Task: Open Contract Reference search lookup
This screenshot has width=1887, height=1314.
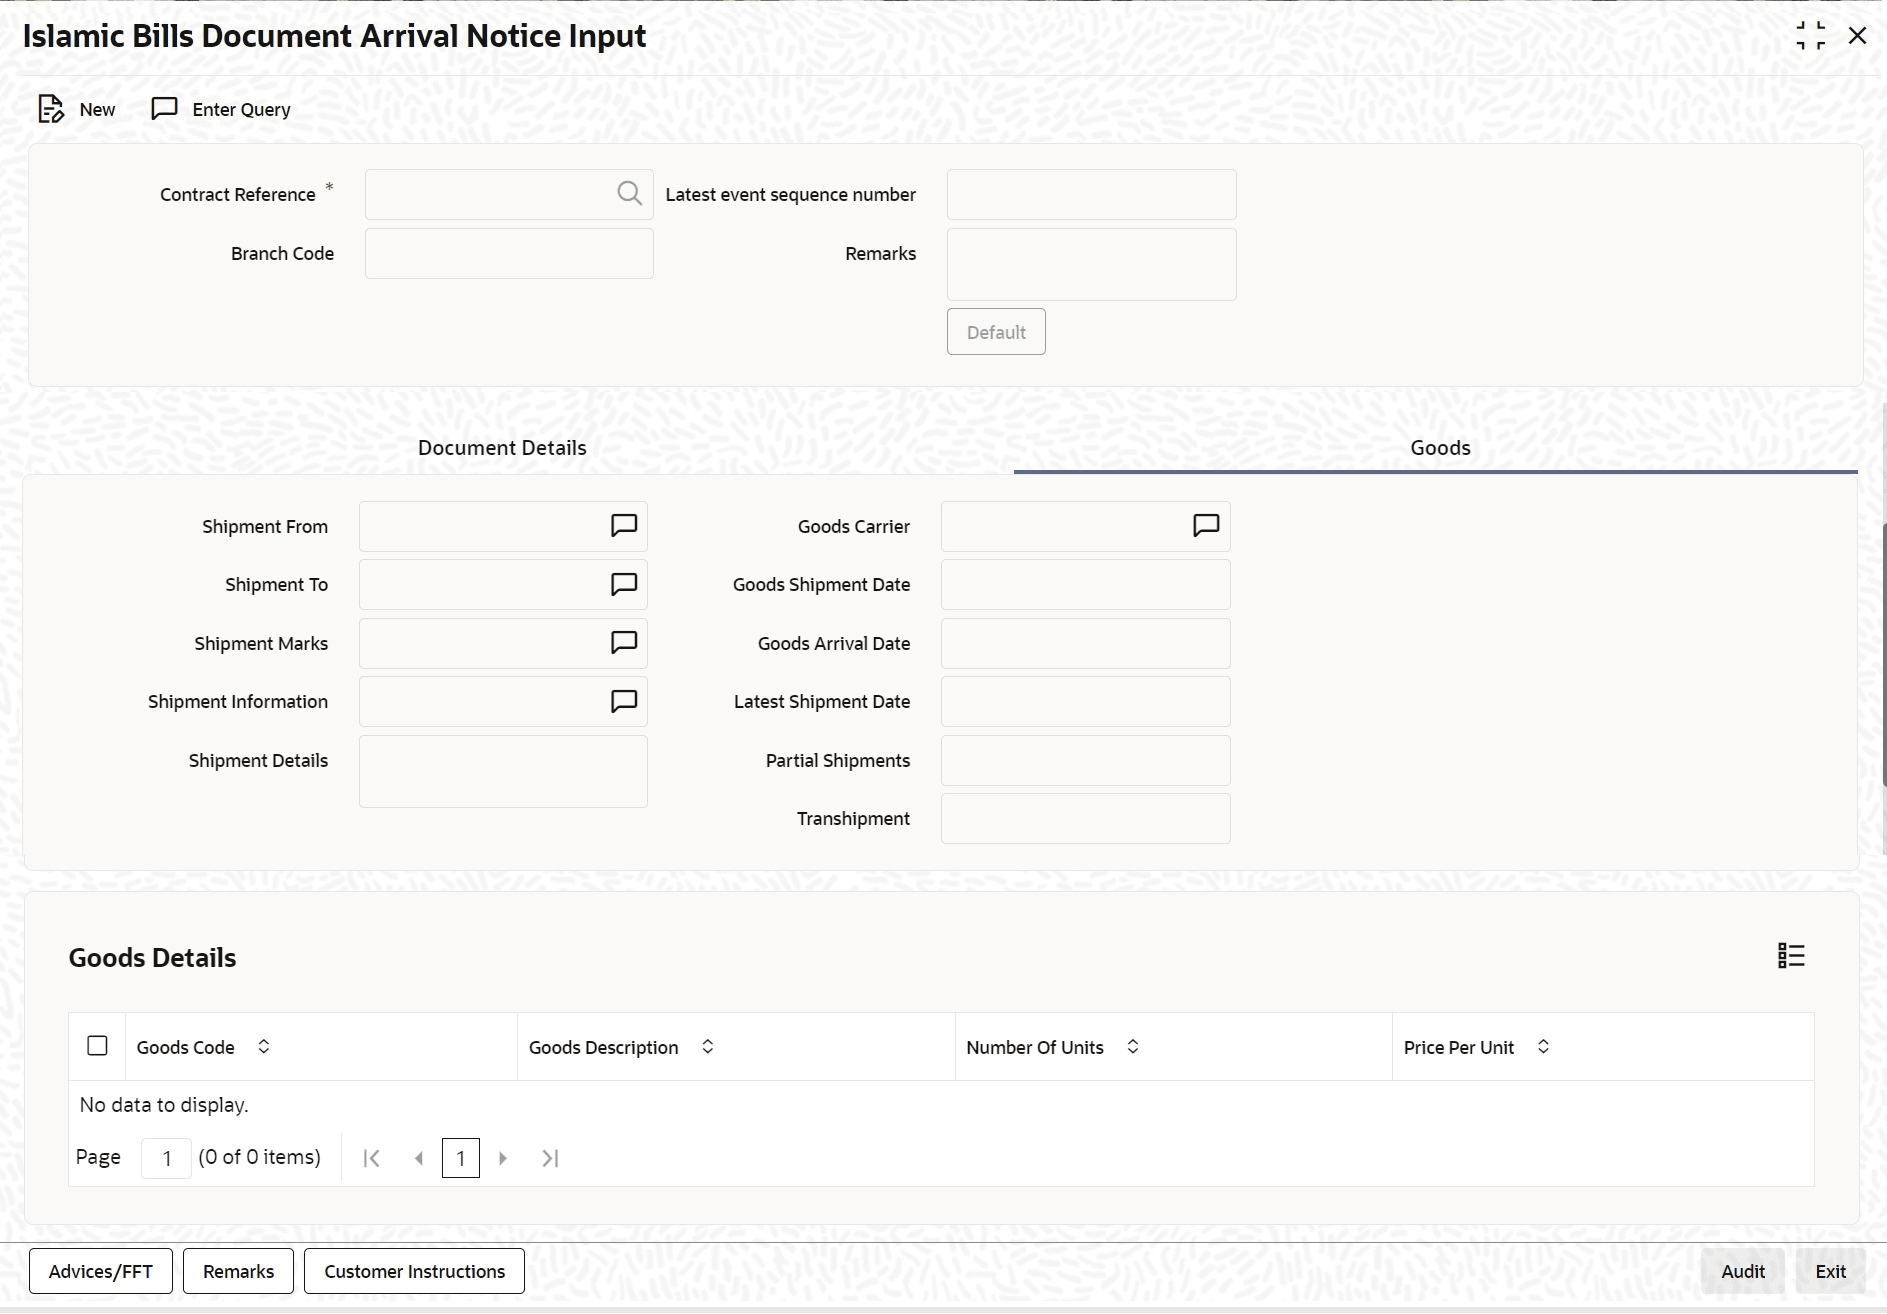Action: coord(629,193)
